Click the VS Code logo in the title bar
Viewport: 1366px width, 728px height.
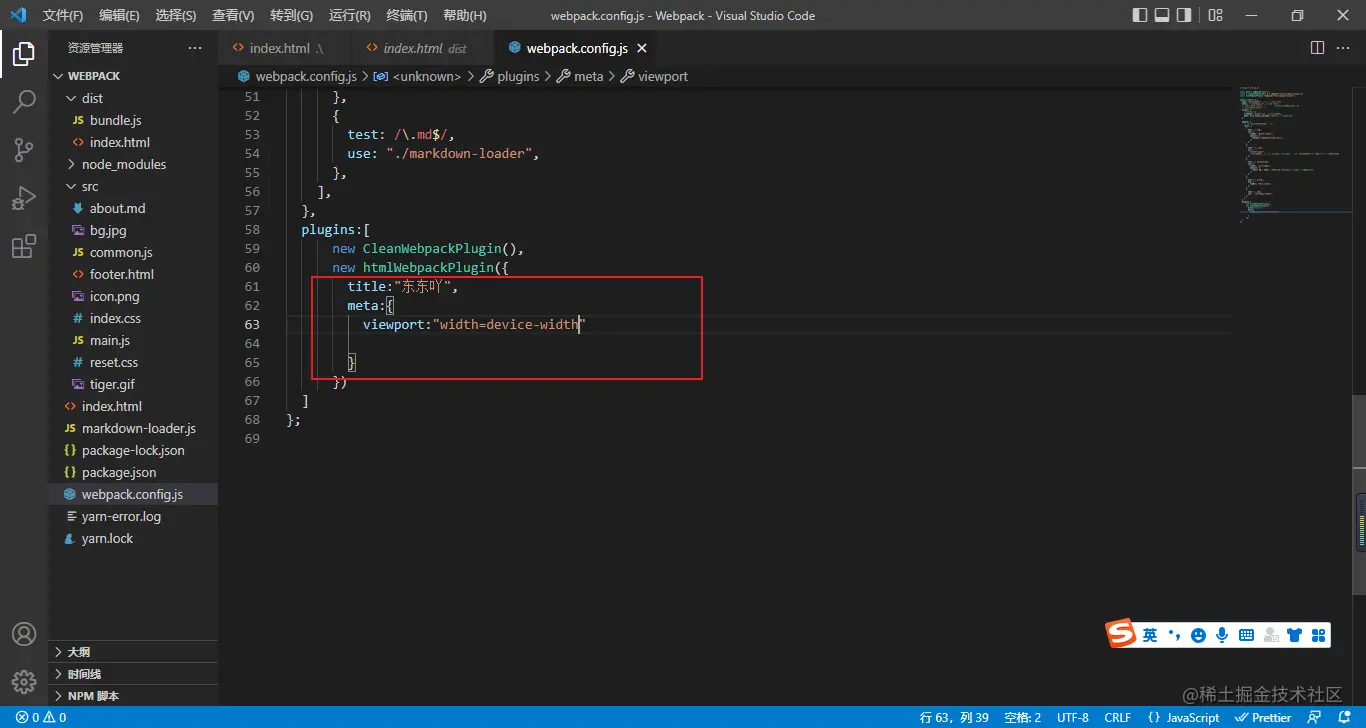(x=17, y=15)
